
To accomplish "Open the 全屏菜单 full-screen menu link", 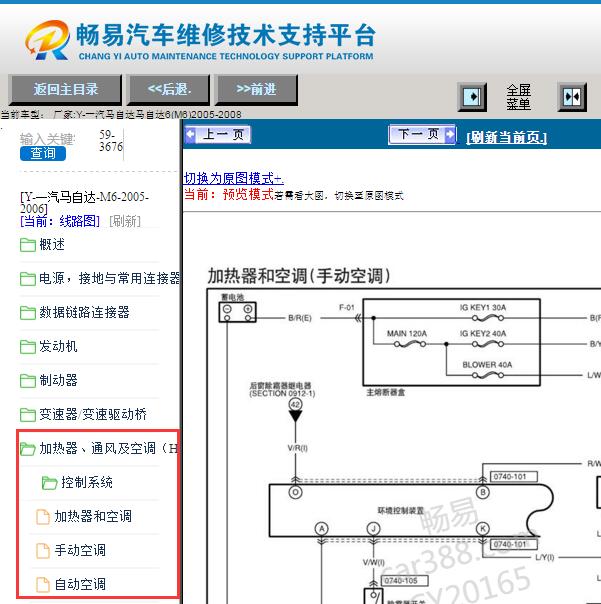I will pyautogui.click(x=518, y=97).
